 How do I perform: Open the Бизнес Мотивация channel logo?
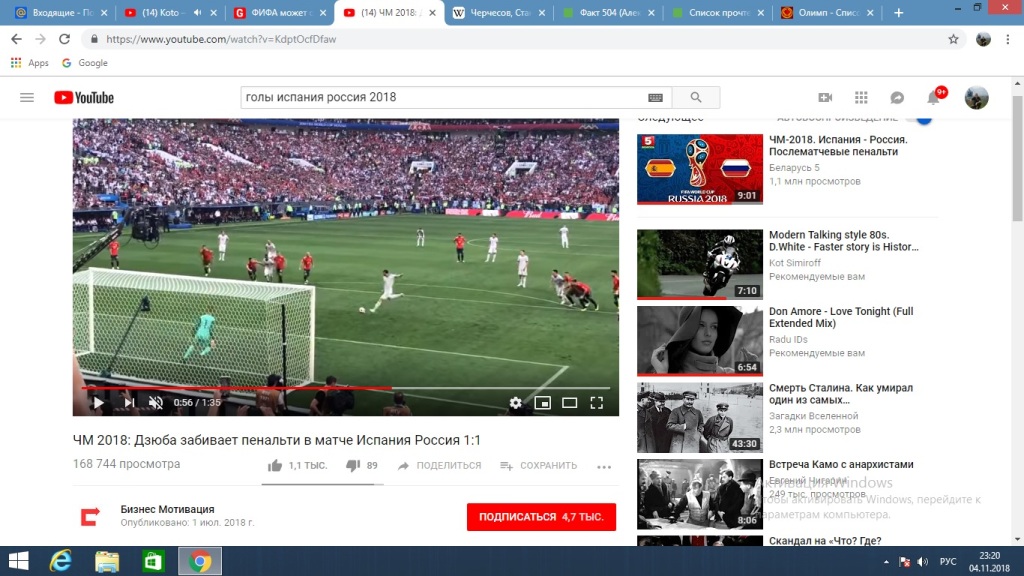pos(90,517)
